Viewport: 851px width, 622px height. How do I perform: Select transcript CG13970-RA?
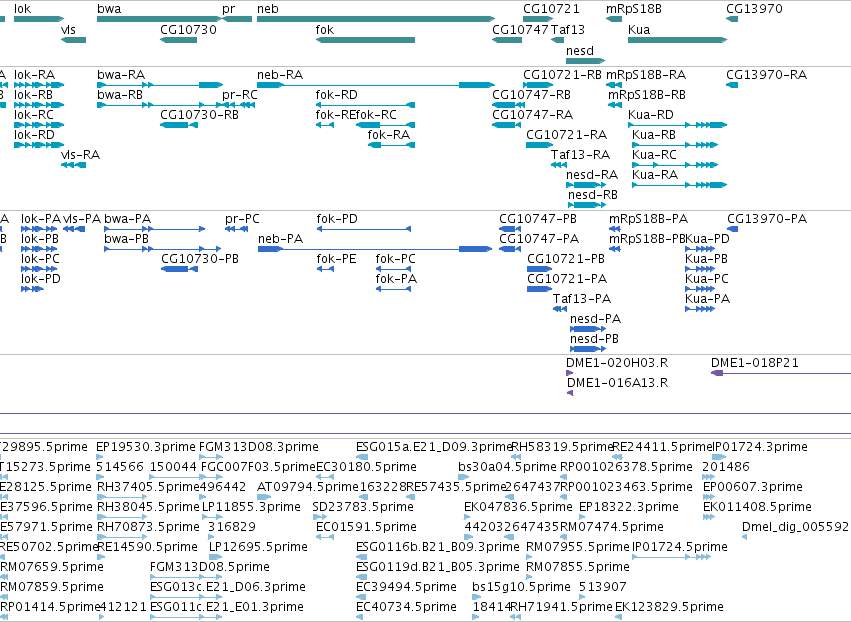click(x=766, y=74)
